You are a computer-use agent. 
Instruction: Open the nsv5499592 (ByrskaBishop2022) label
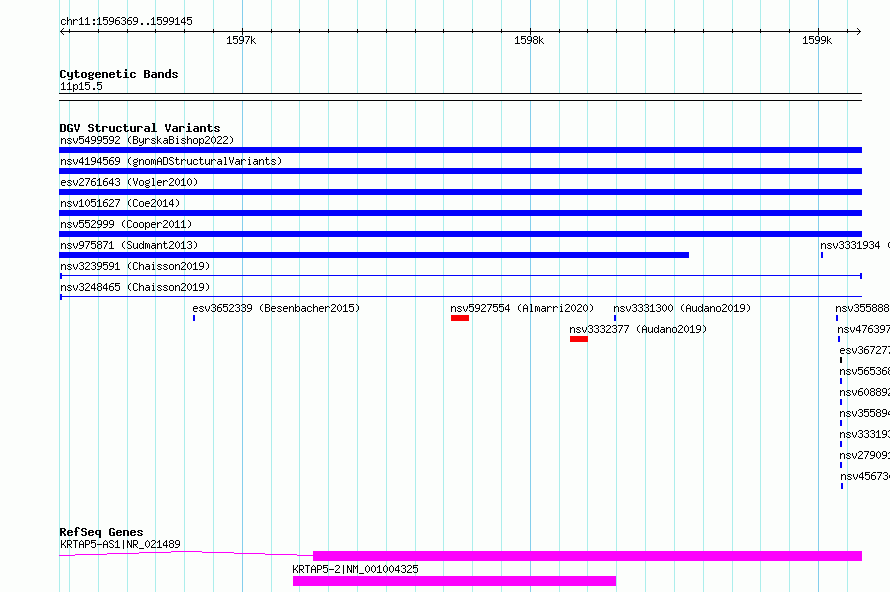[147, 140]
